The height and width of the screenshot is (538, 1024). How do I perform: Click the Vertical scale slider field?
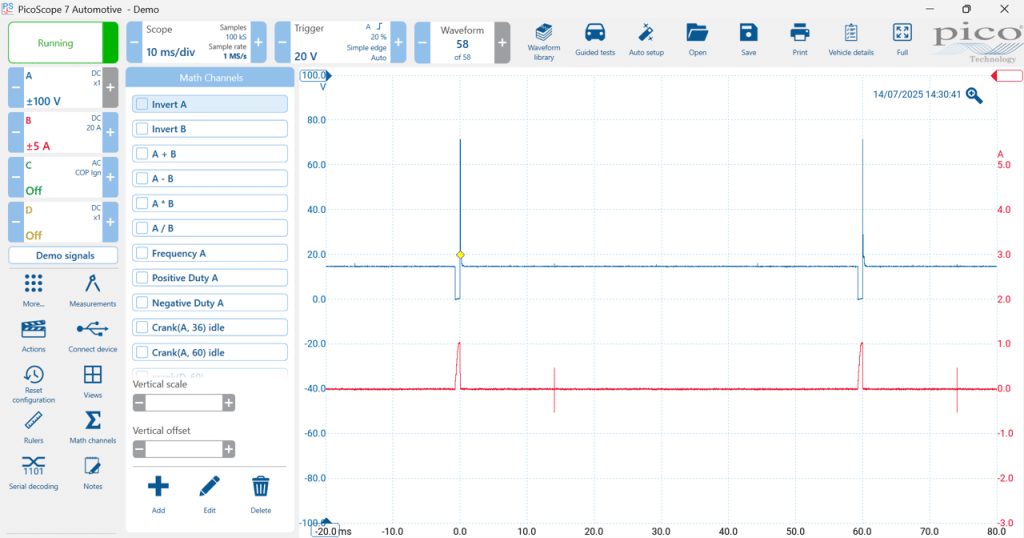[x=184, y=403]
